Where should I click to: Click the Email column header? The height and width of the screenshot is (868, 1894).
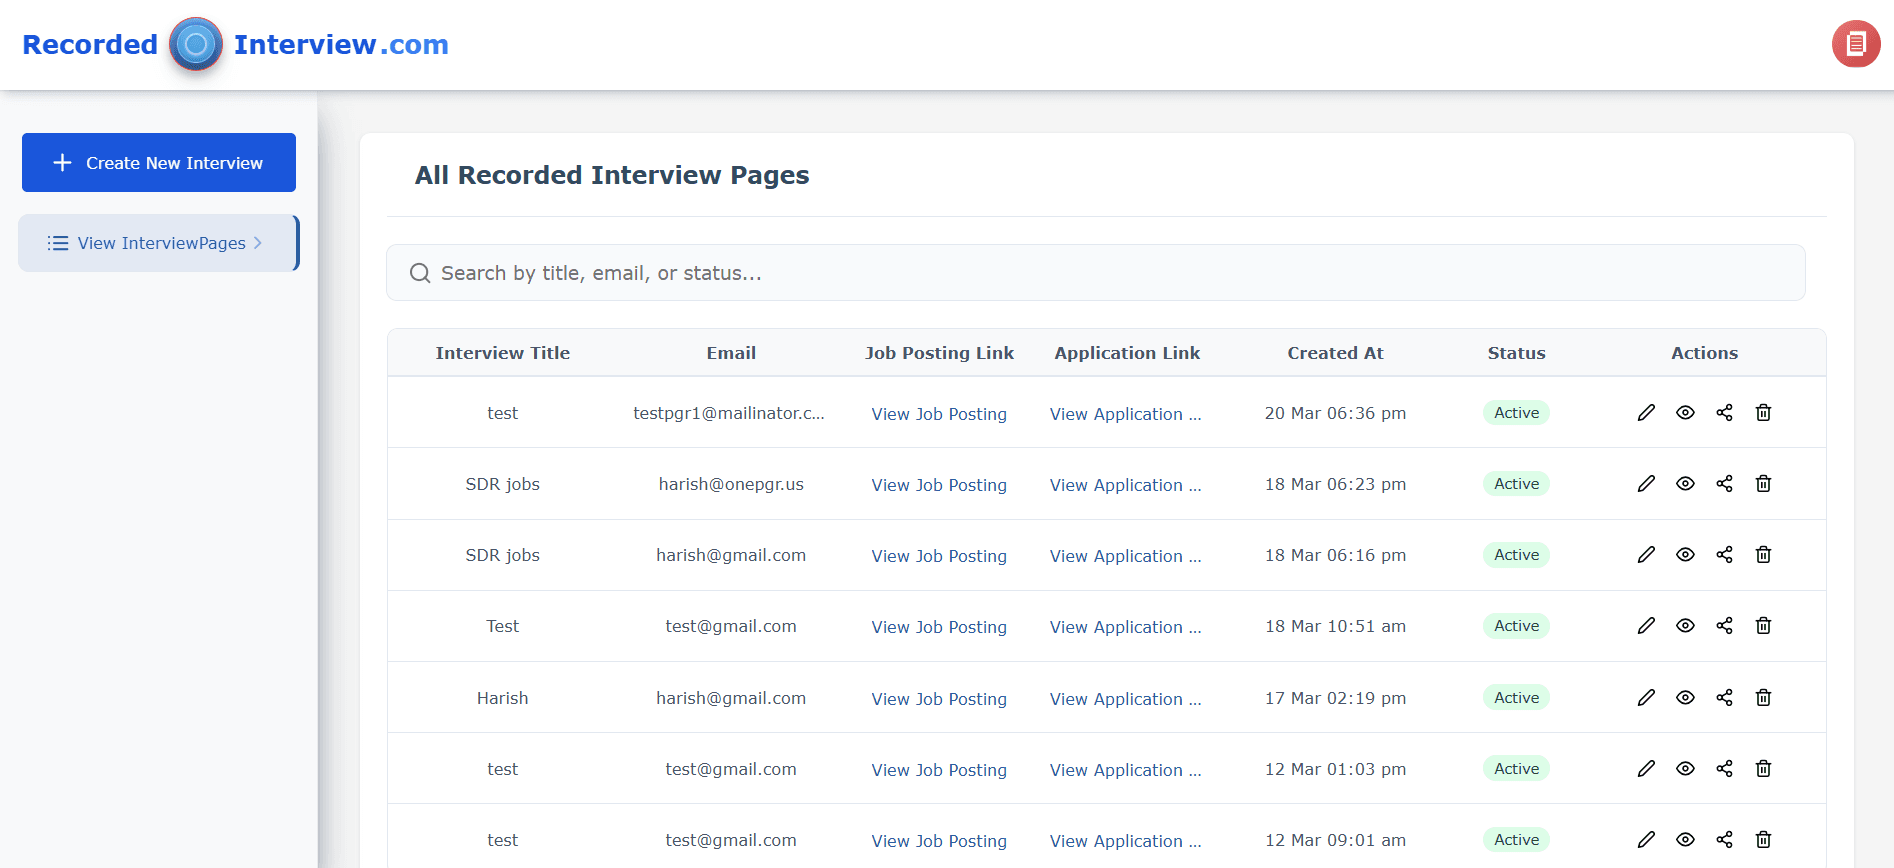point(731,353)
